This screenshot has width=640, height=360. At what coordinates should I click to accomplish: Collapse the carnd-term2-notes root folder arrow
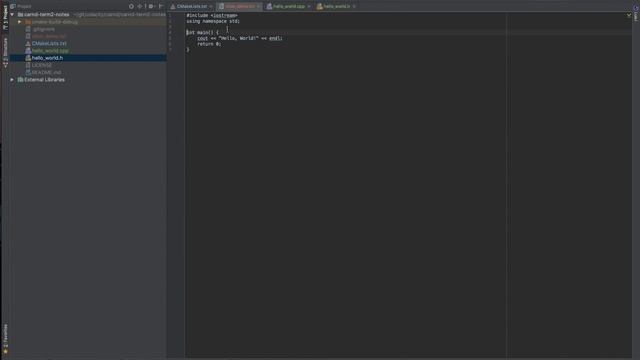point(12,14)
